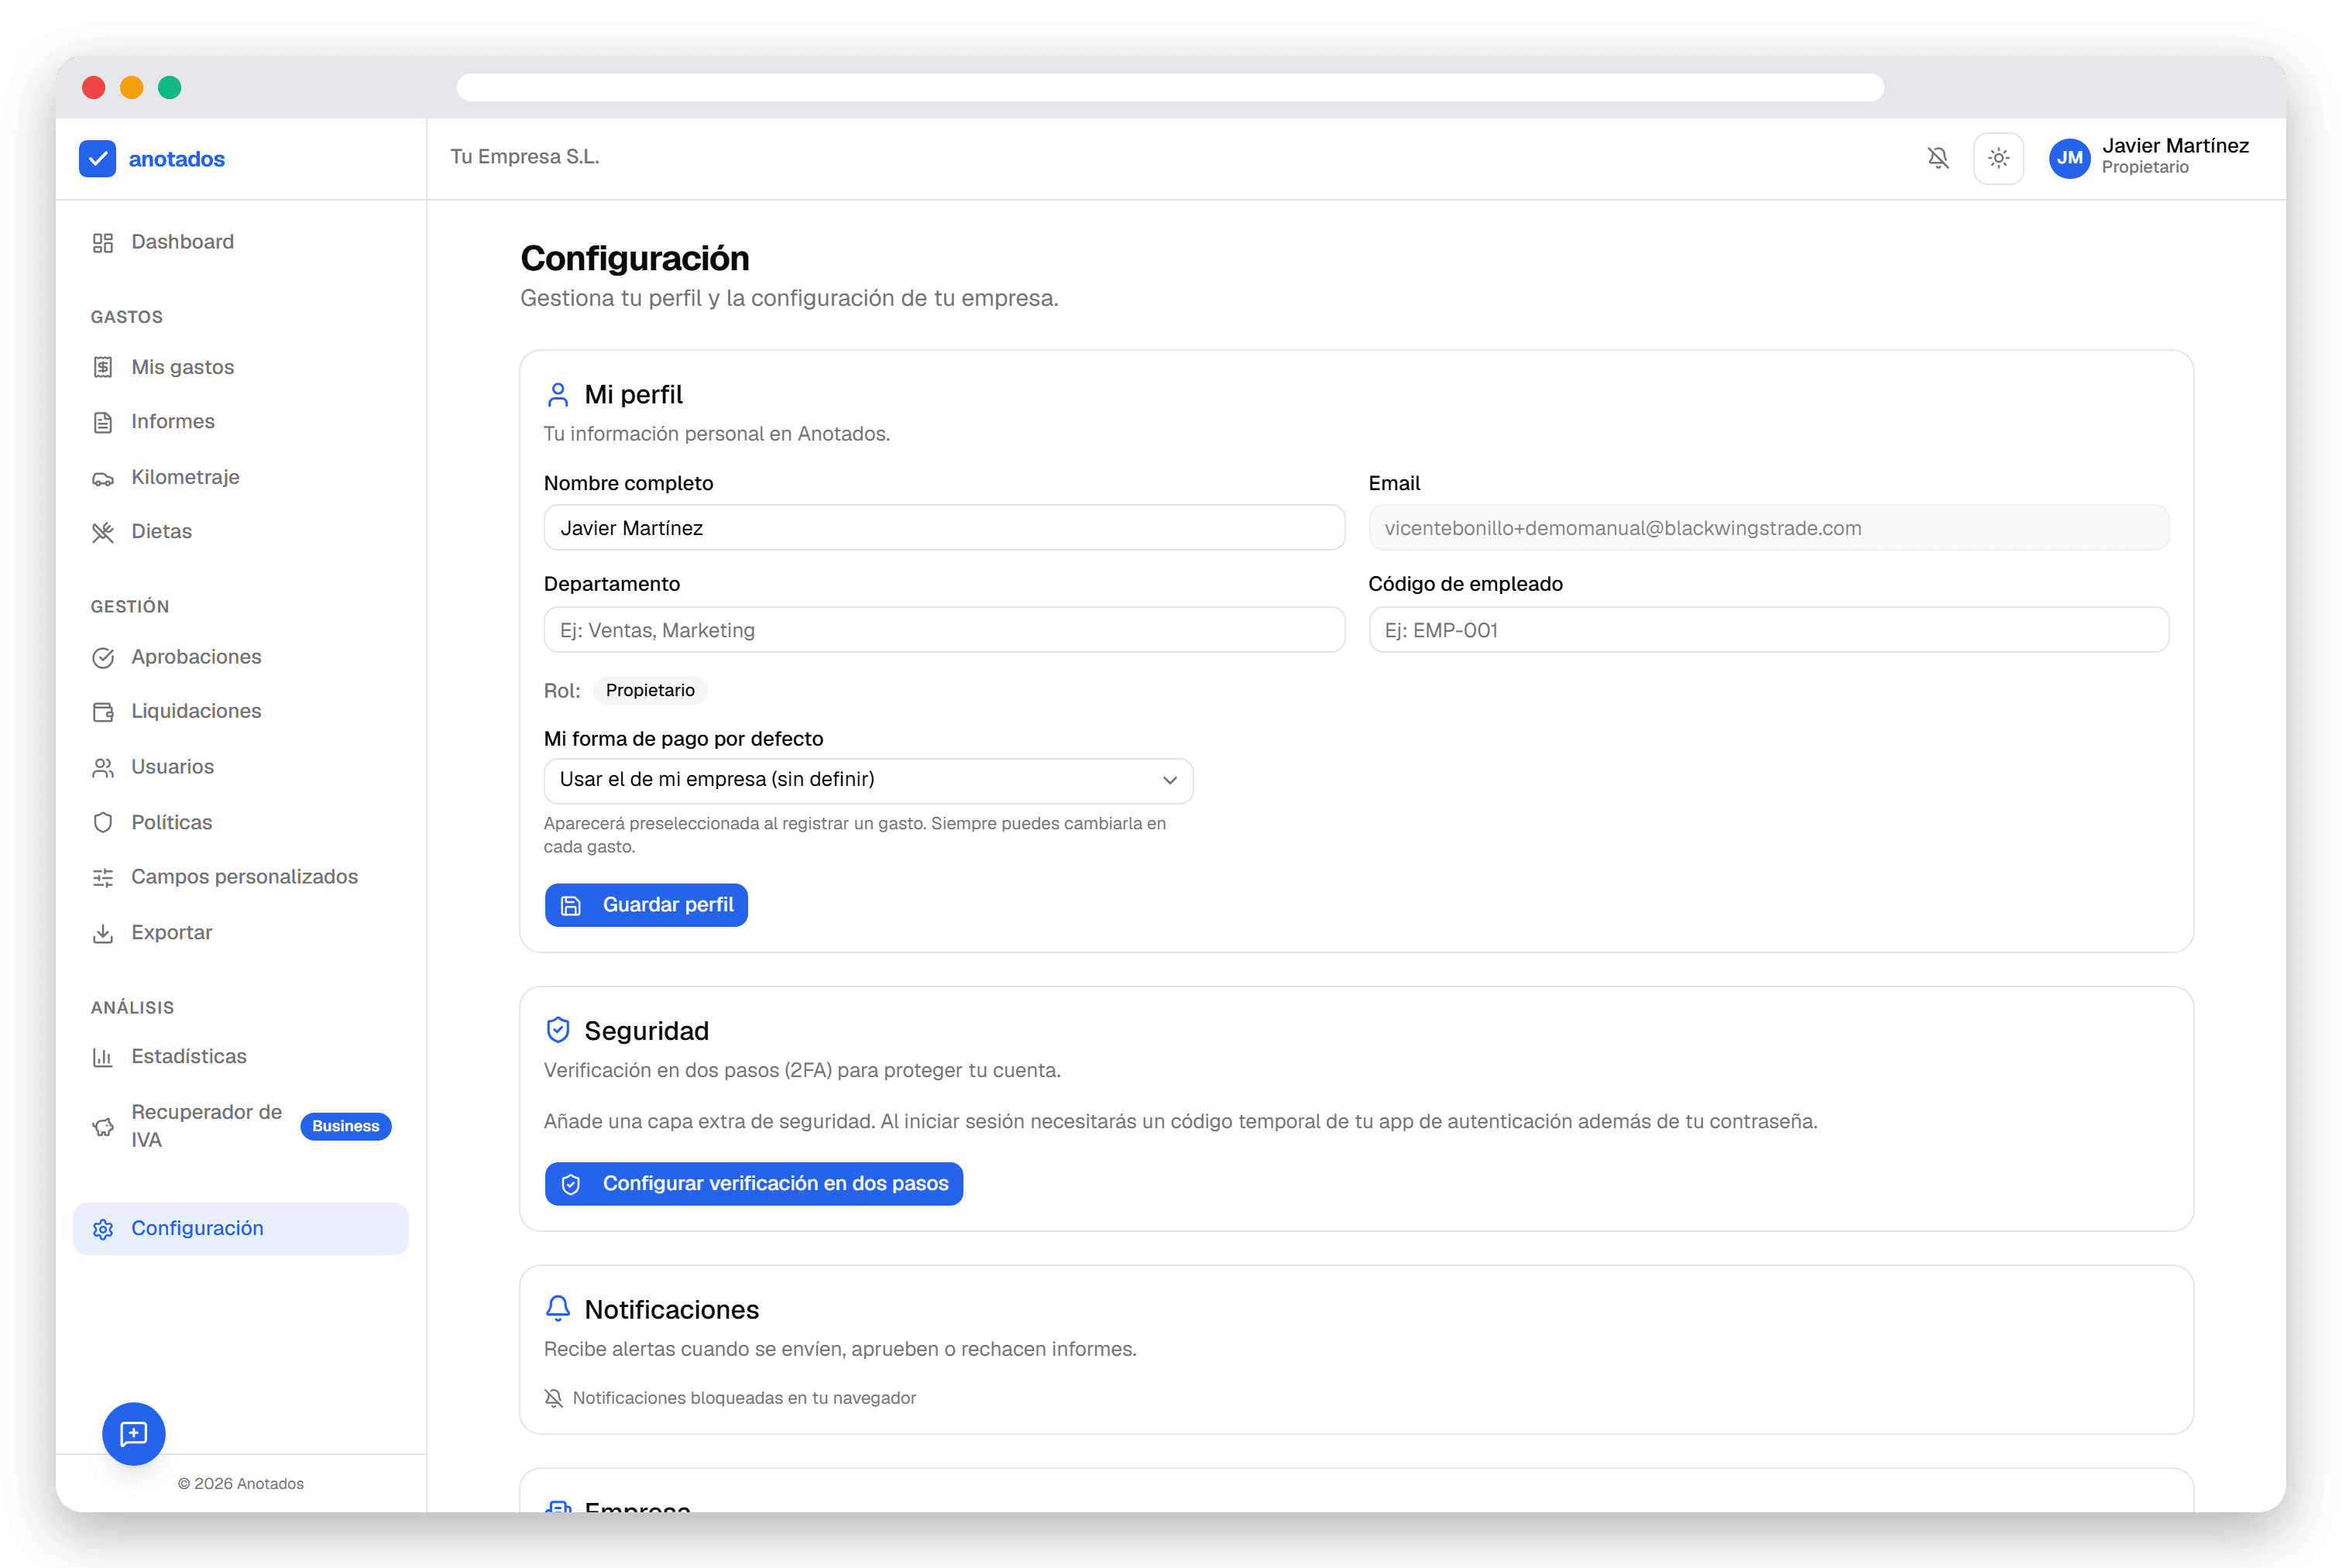Click the Javier Martínez name in header

pyautogui.click(x=2175, y=146)
